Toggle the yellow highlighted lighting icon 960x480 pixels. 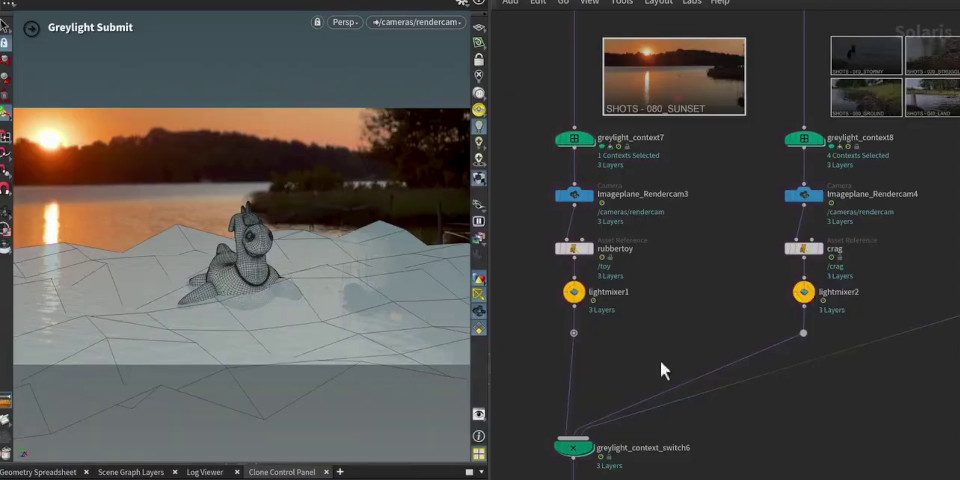(479, 110)
